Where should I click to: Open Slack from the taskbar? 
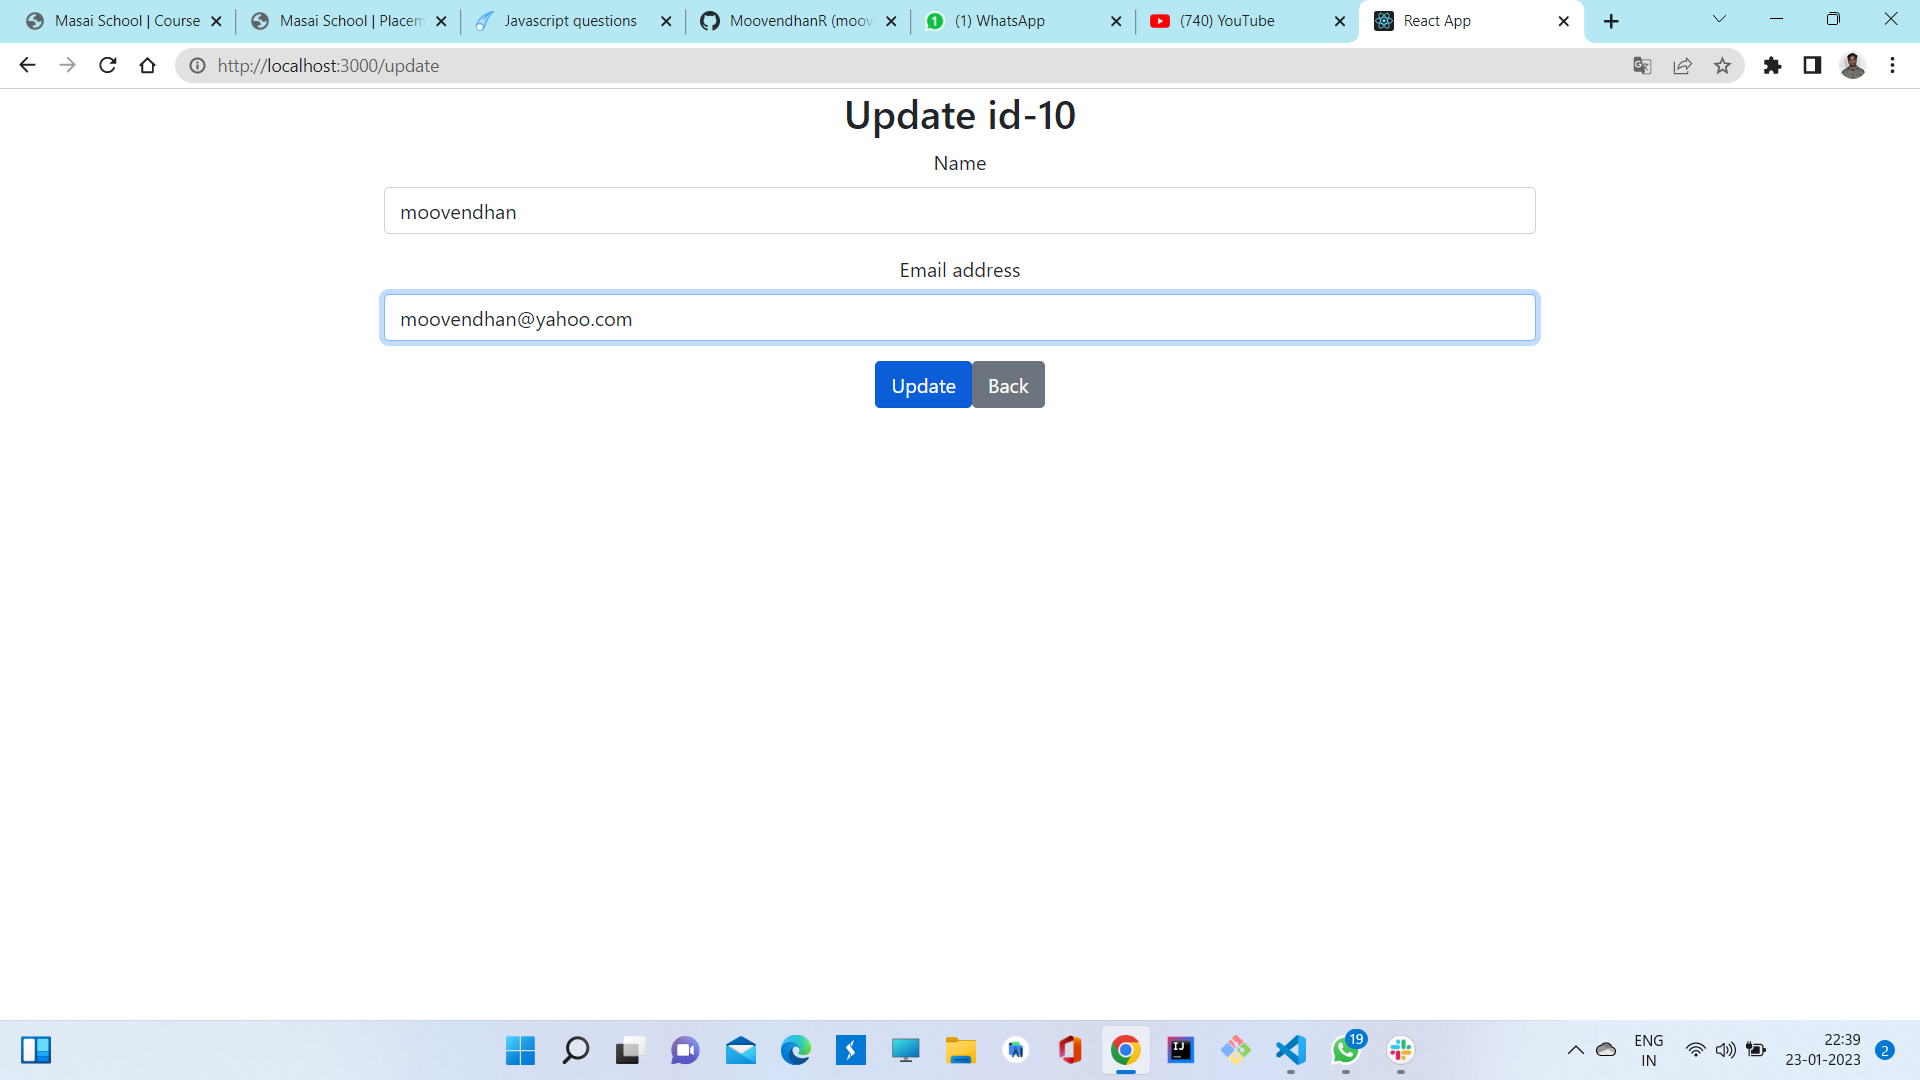point(1399,1051)
